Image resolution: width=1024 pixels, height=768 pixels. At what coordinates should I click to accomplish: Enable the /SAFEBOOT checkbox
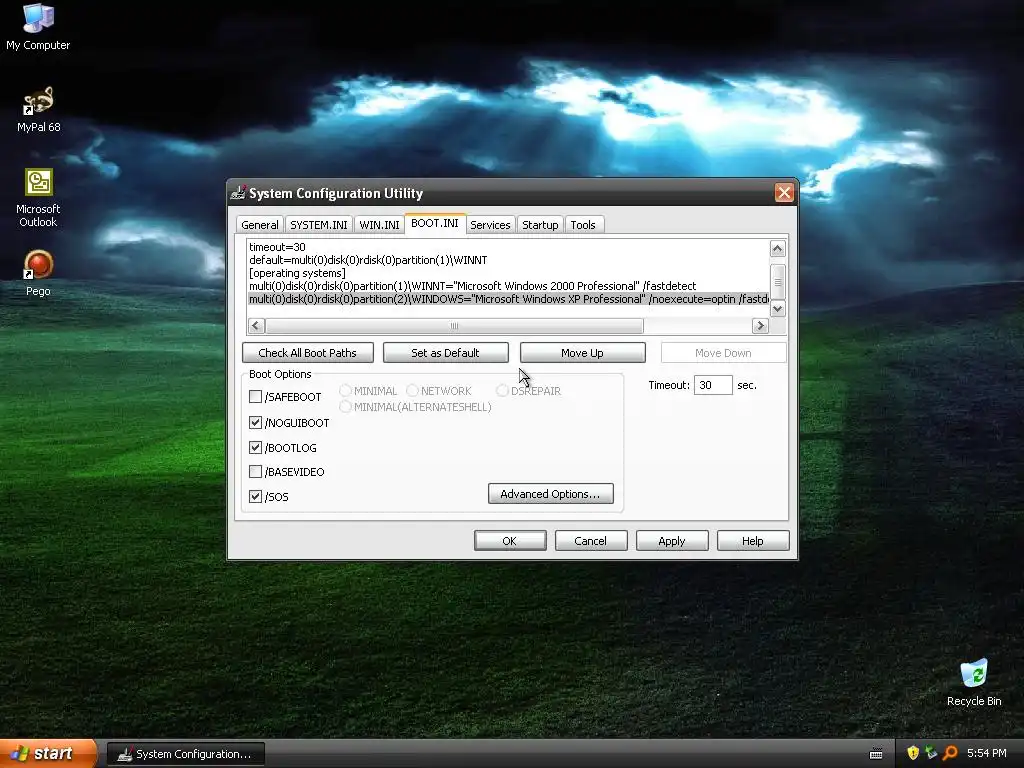255,396
